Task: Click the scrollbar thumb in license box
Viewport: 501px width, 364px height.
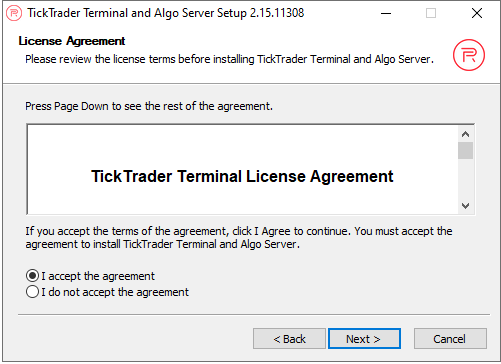Action: point(465,151)
